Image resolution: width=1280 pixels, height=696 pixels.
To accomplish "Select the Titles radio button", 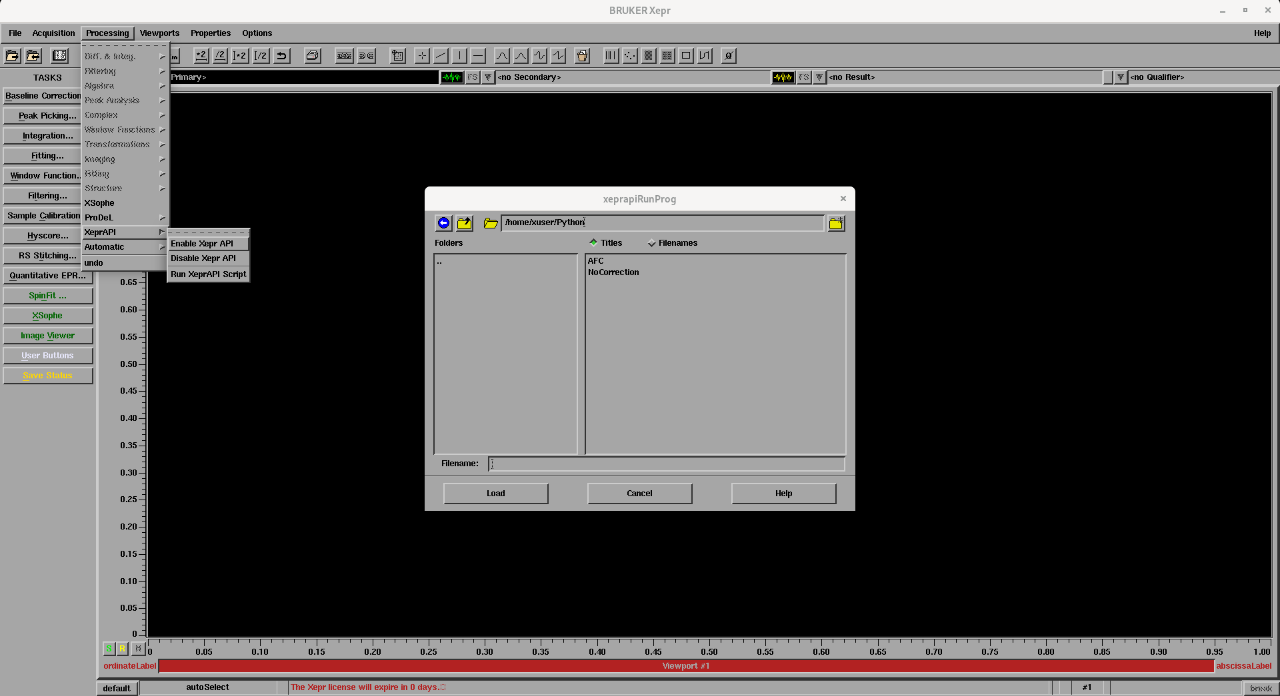I will point(593,242).
